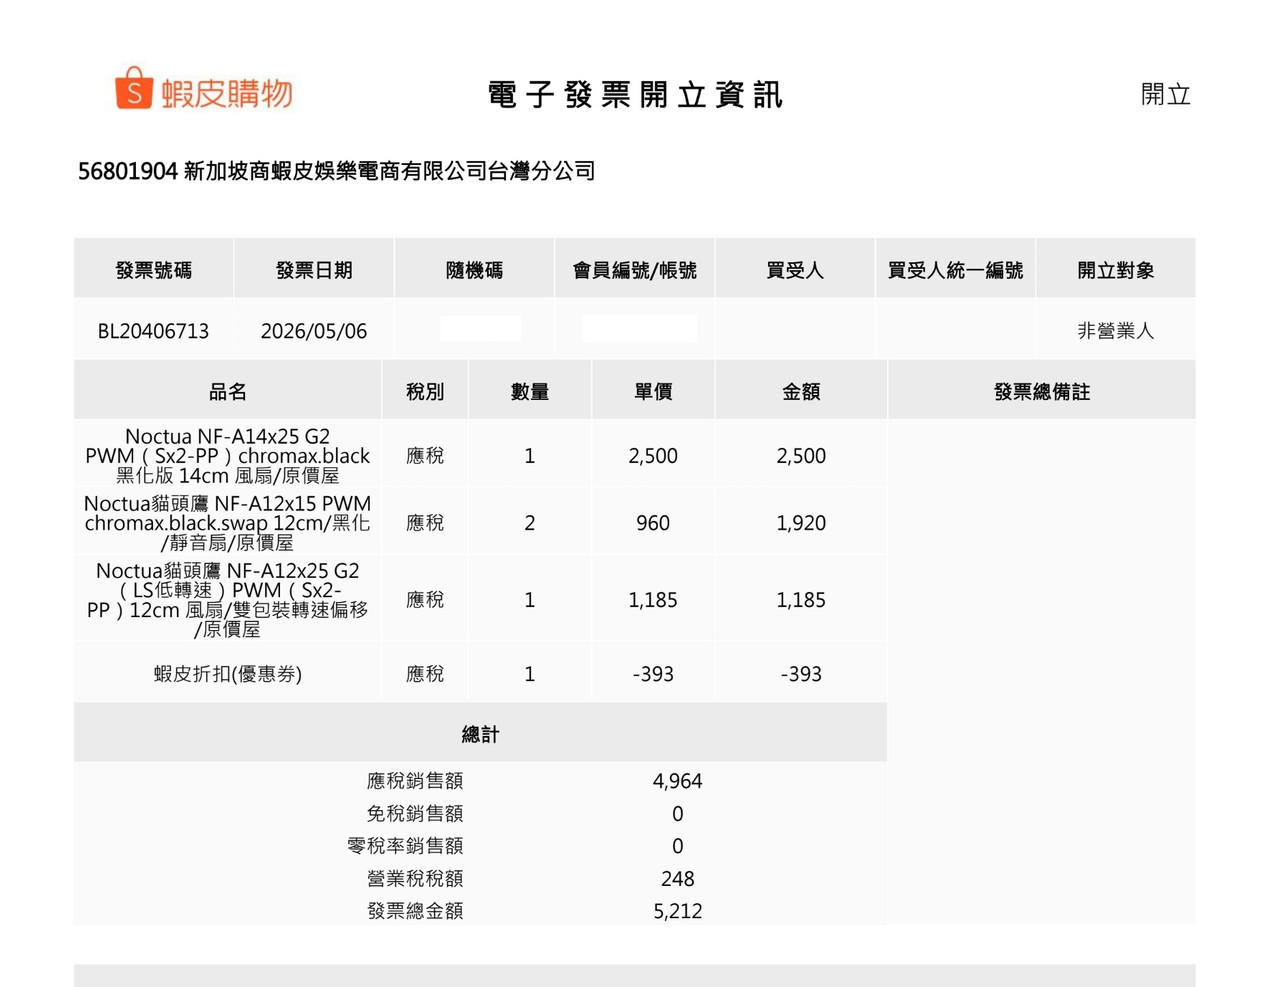This screenshot has height=987, width=1279.
Task: Click -393 in the 金額 column
Action: point(801,674)
